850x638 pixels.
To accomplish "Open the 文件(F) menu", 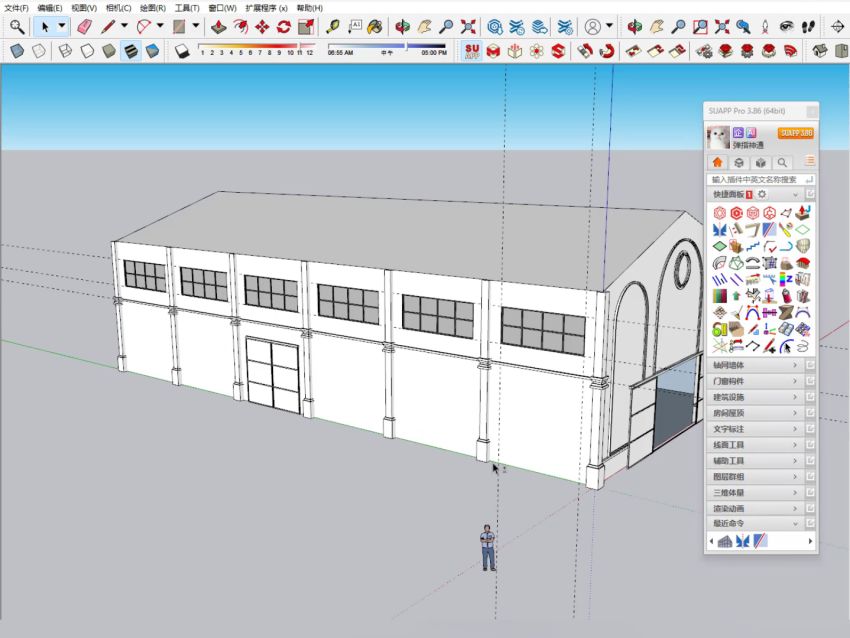I will (16, 8).
